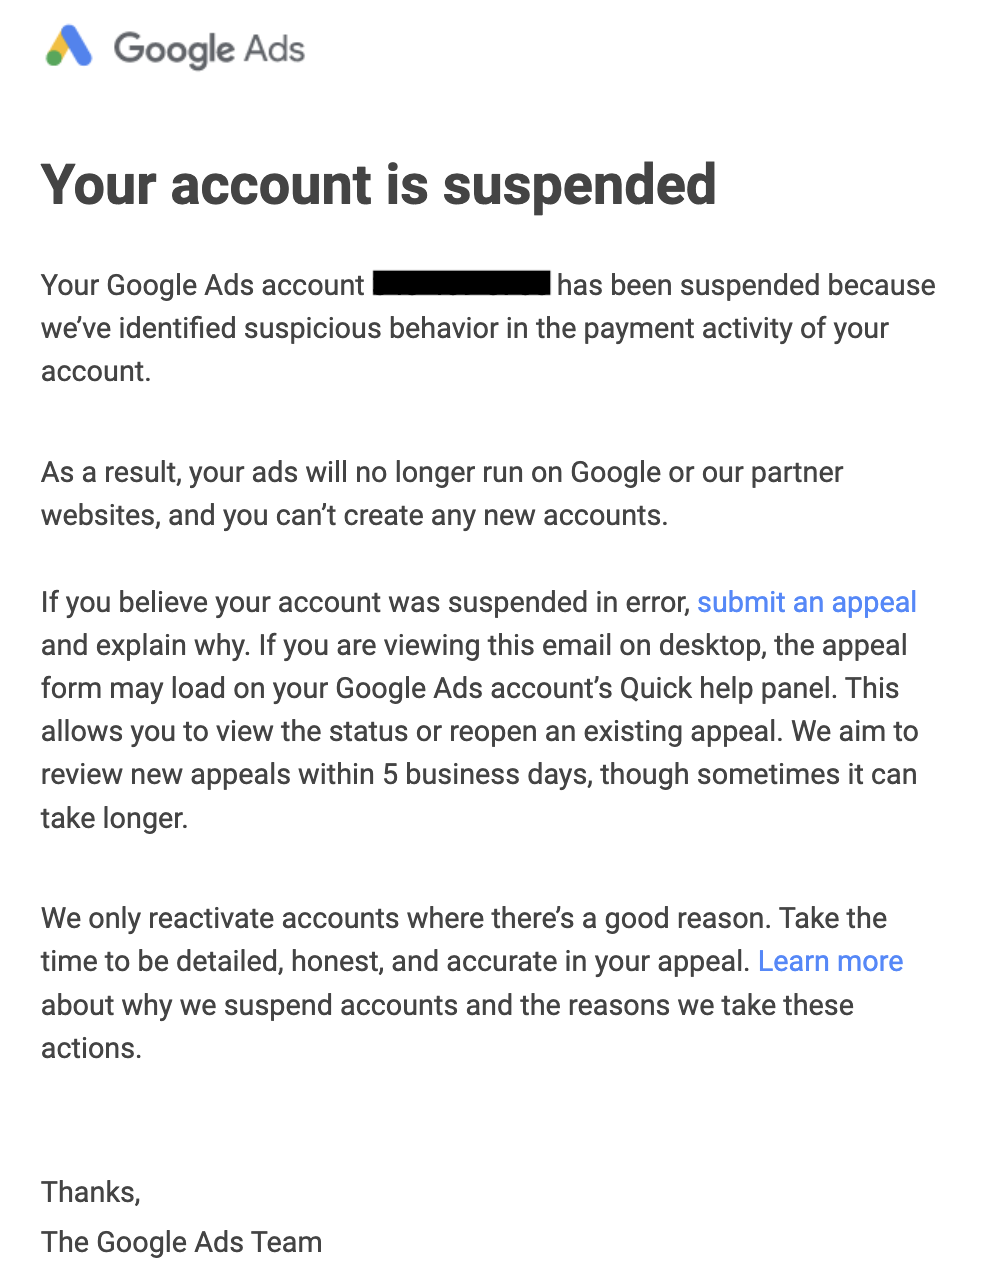Click the "Google Ads" wordmark text in header

[x=209, y=48]
